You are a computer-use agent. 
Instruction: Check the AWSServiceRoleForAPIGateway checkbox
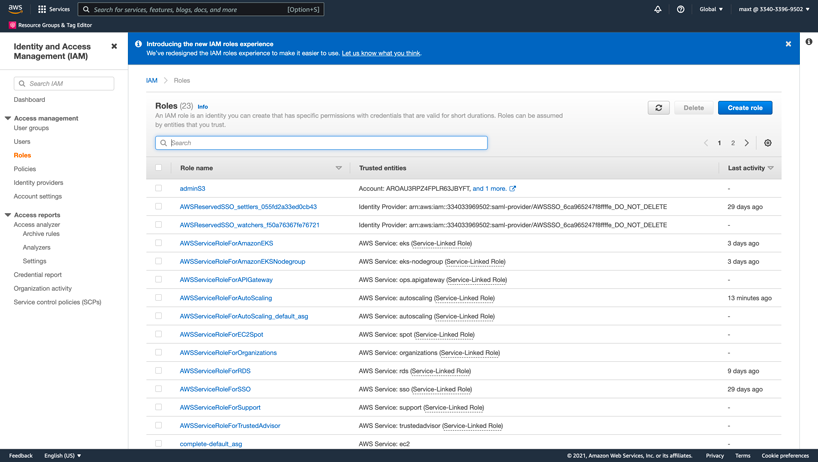[x=159, y=279]
